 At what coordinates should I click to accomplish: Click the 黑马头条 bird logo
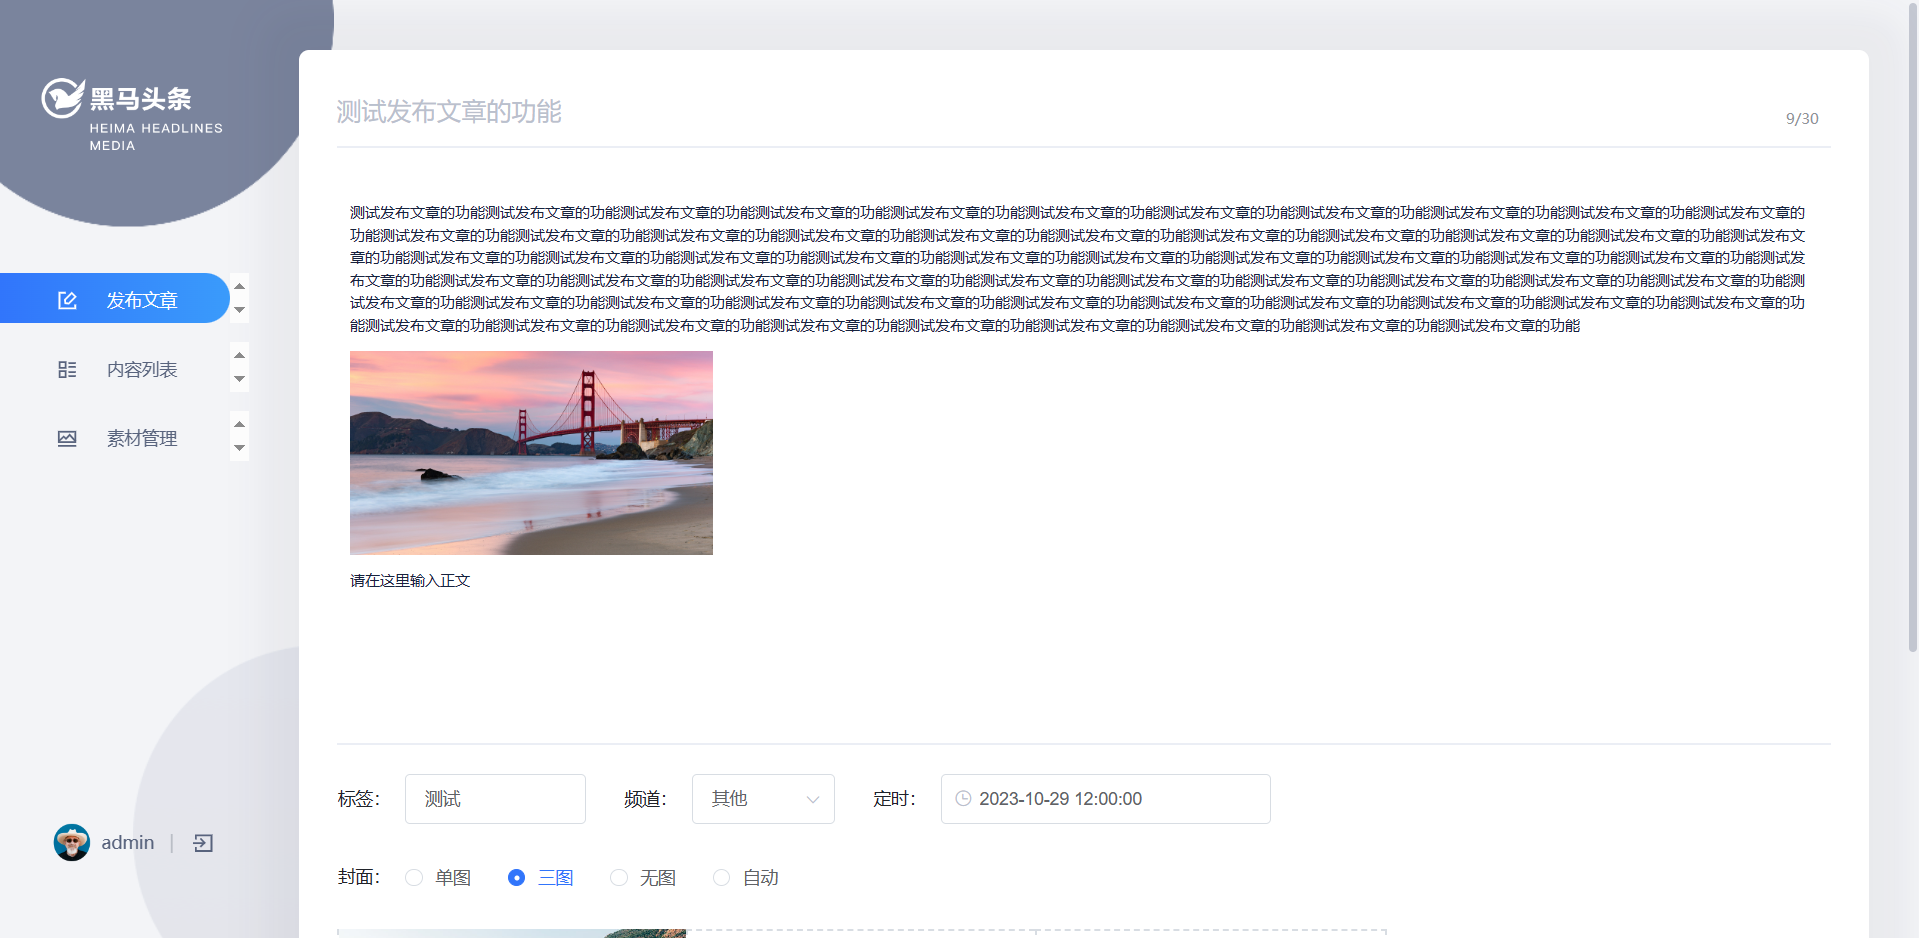(x=62, y=98)
